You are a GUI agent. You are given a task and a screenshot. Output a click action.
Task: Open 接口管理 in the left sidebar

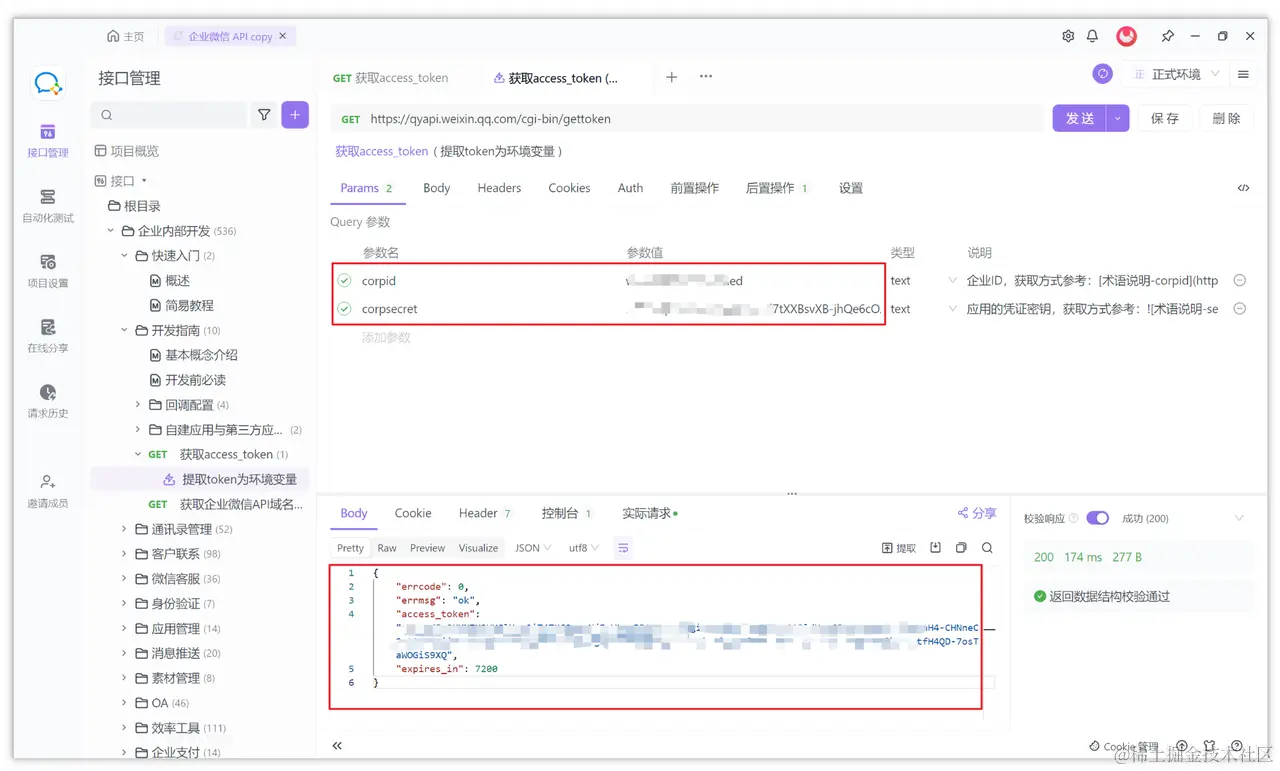tap(47, 141)
